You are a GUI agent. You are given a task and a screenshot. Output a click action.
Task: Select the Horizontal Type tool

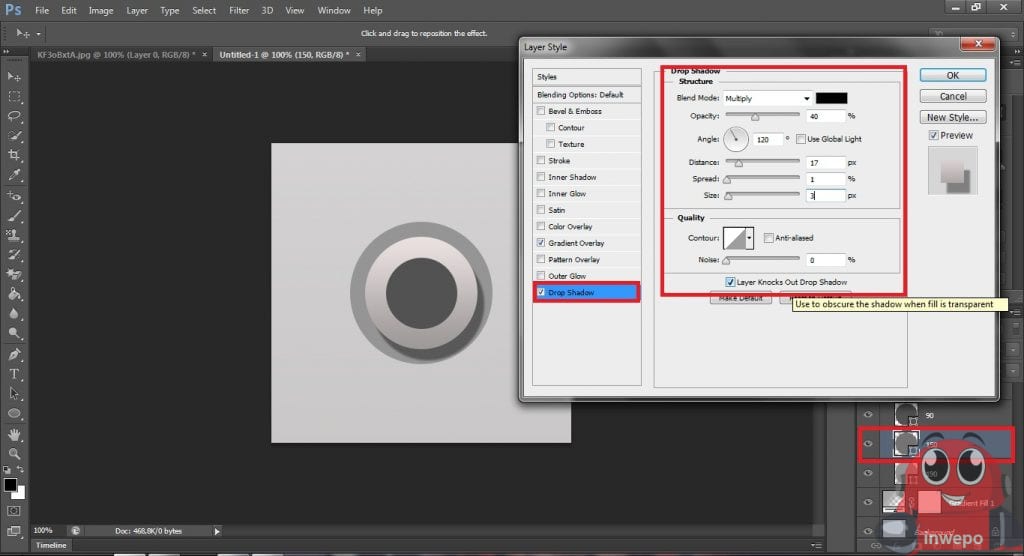[14, 374]
